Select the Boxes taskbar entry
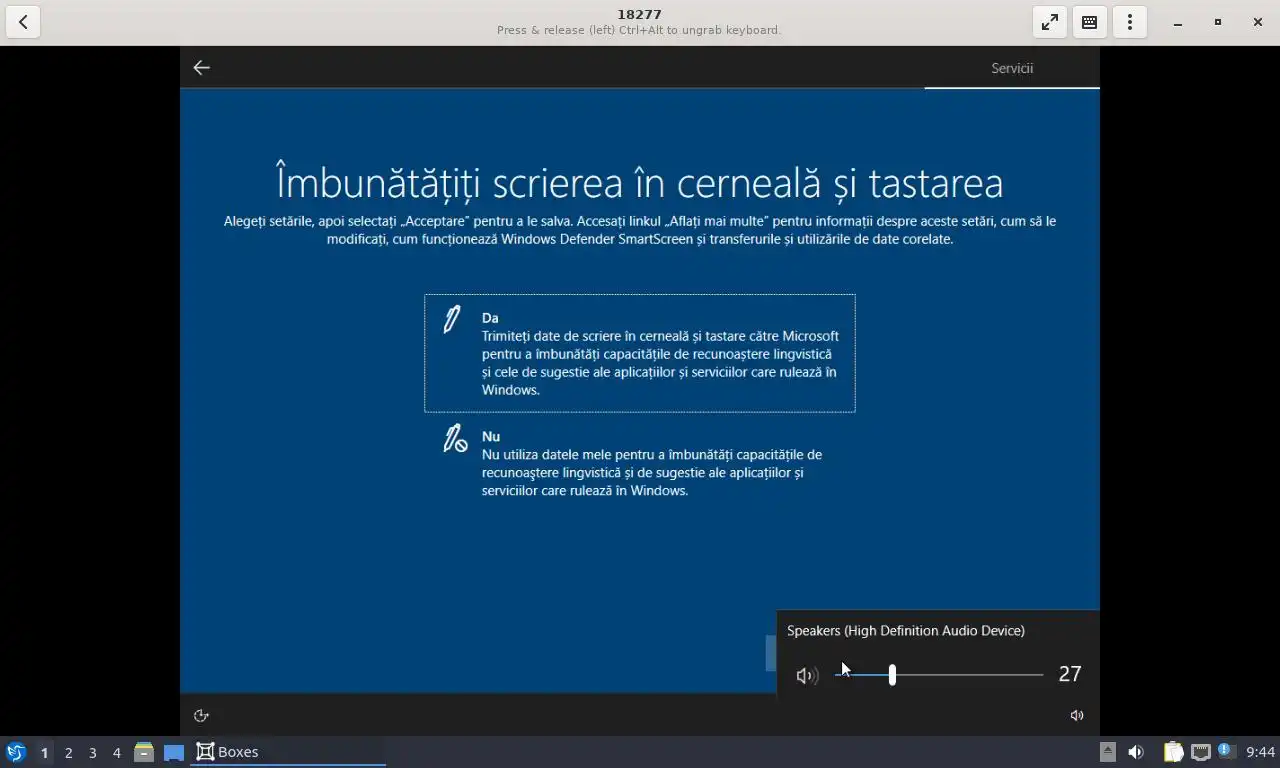The width and height of the screenshot is (1280, 768). [x=288, y=752]
